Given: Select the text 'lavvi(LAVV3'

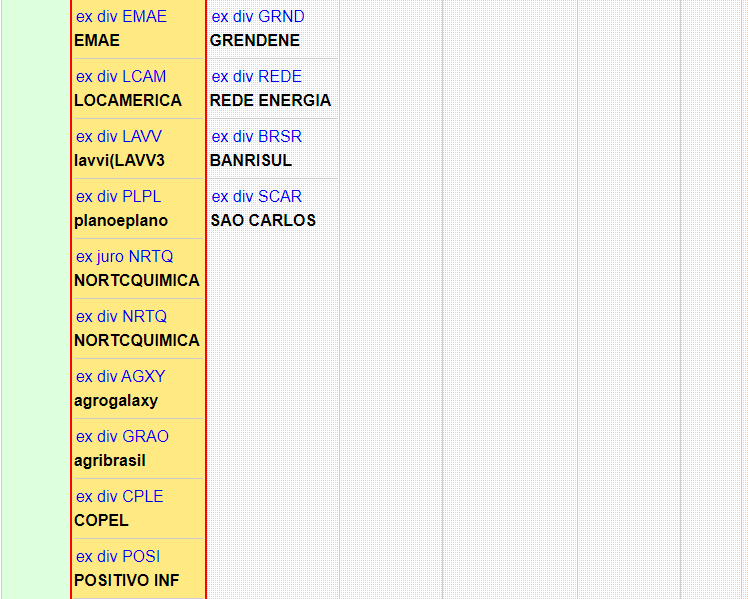Looking at the screenshot, I should (119, 161).
